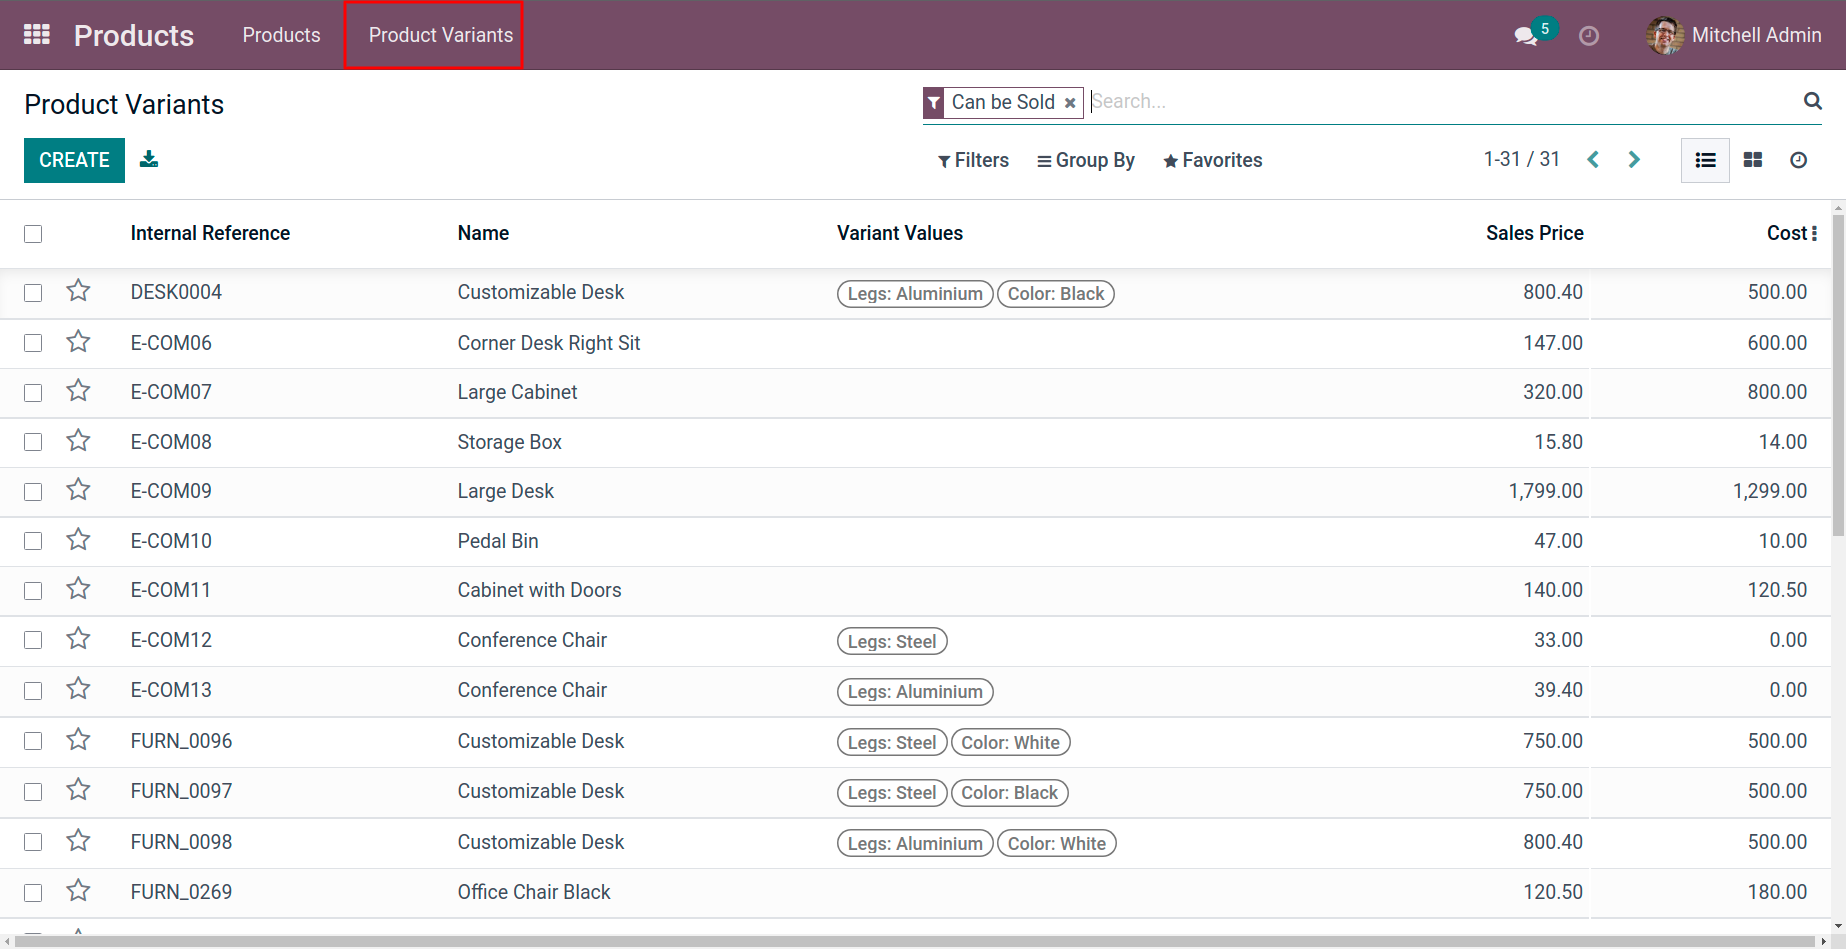Click the Variant Values column header

(x=900, y=233)
